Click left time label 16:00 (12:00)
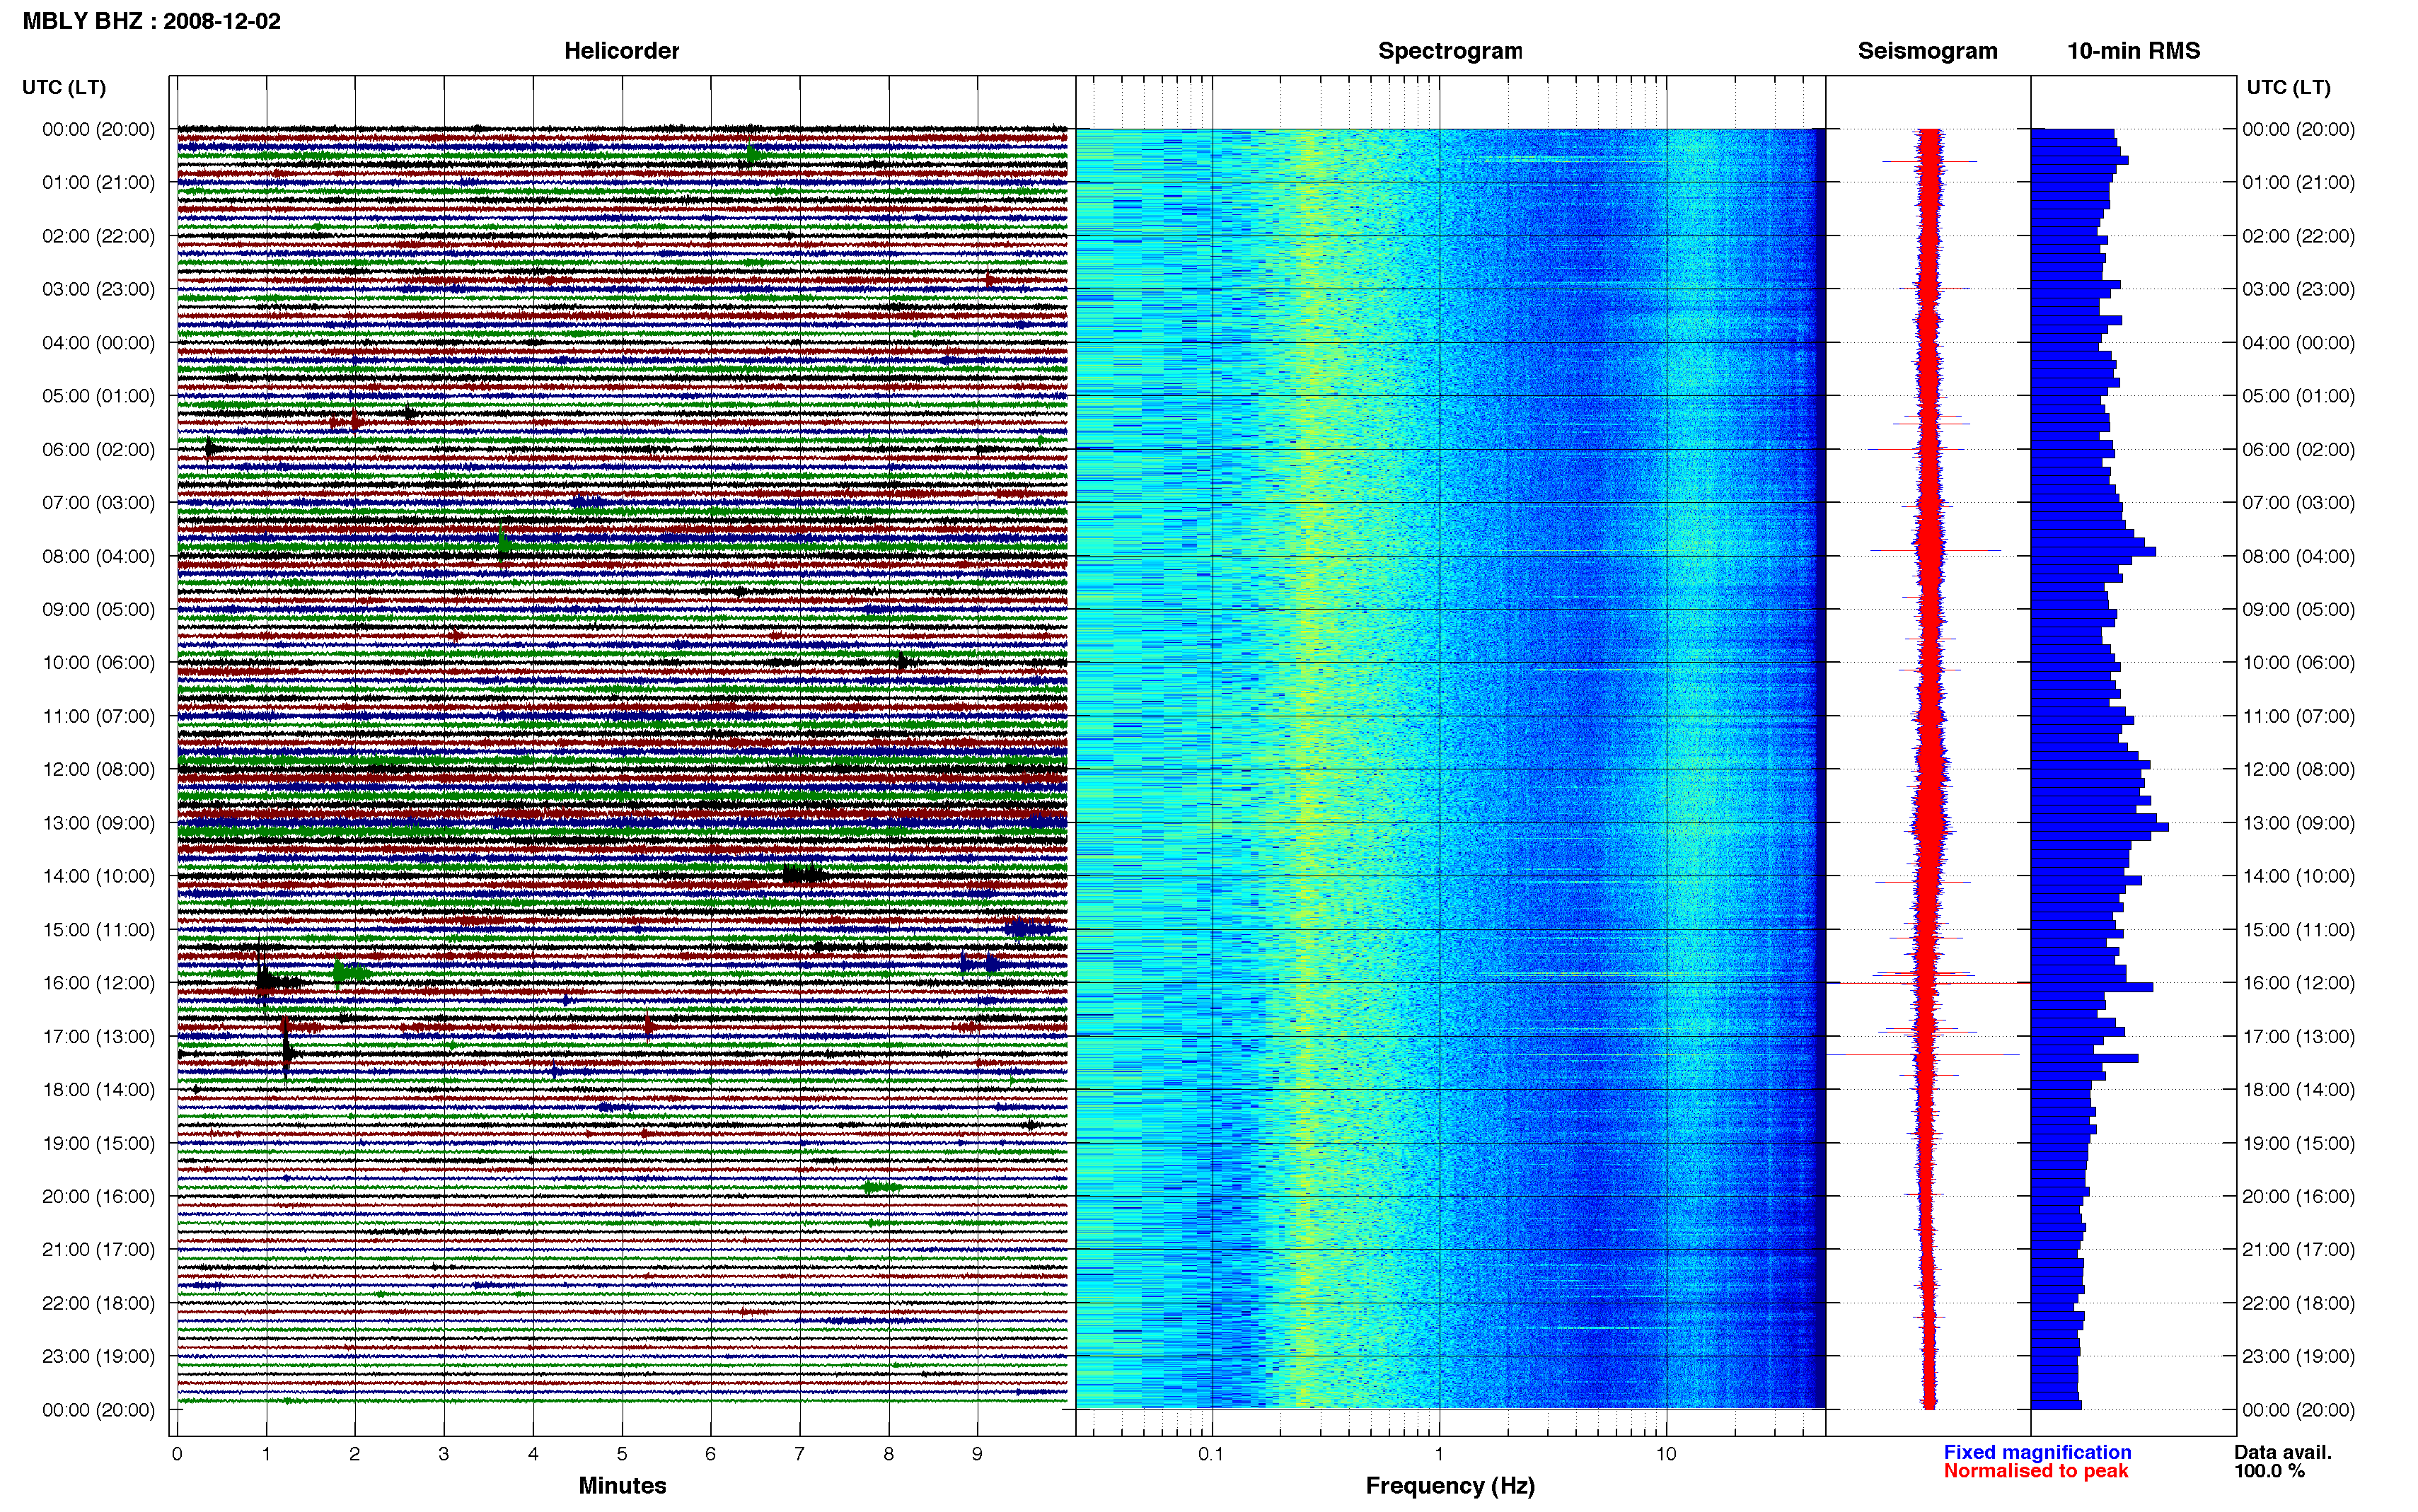This screenshot has width=2418, height=1512. (x=98, y=982)
